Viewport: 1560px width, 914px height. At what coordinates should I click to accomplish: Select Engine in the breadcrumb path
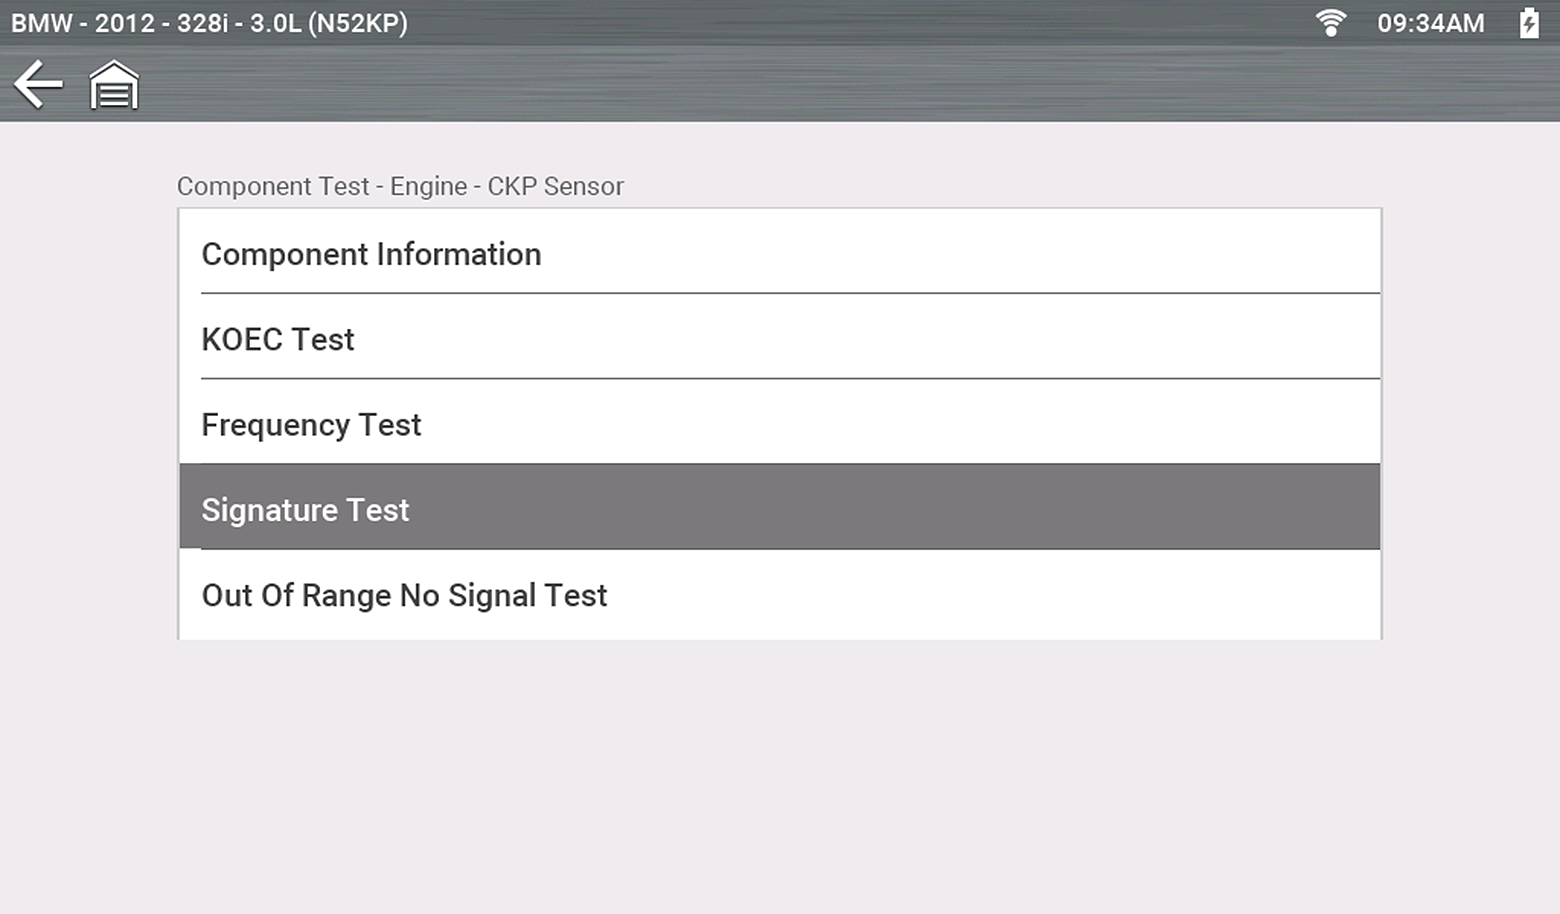428,187
